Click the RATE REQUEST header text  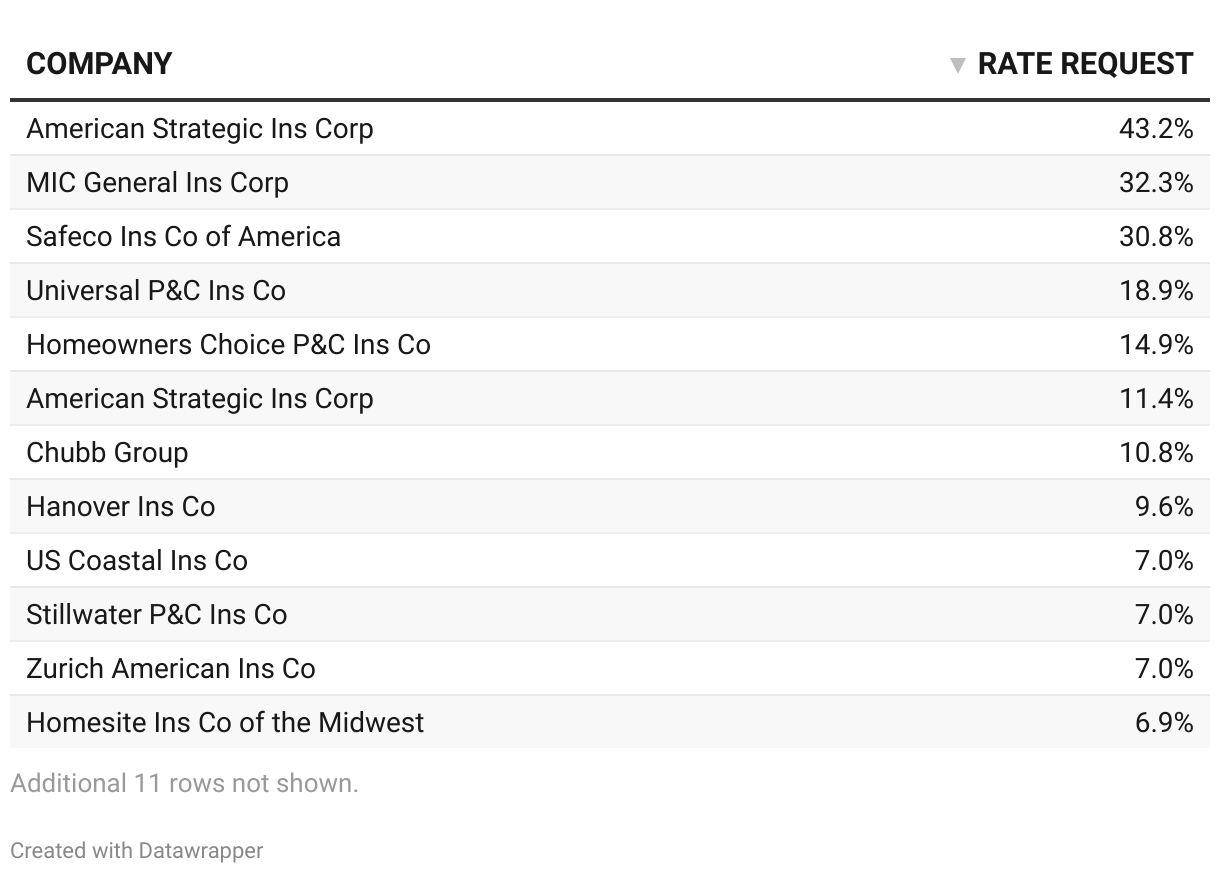pyautogui.click(x=1085, y=64)
